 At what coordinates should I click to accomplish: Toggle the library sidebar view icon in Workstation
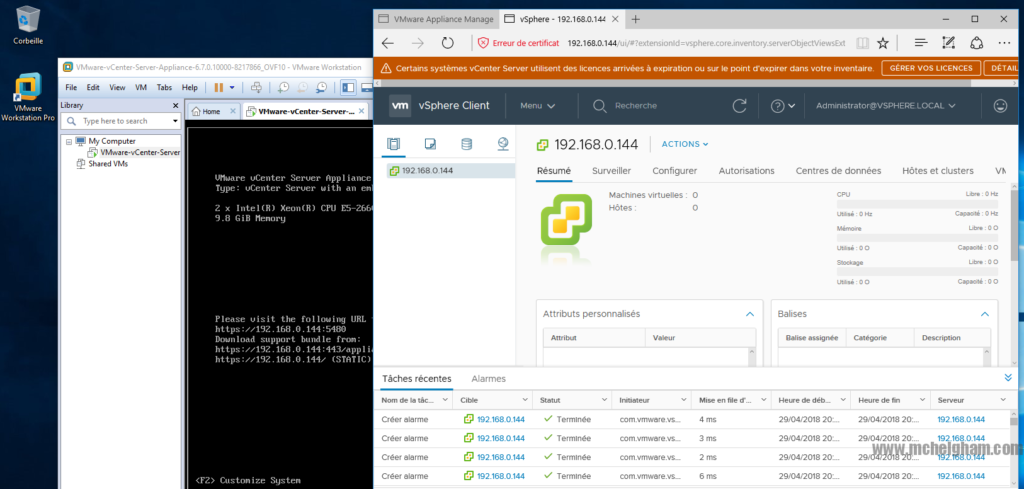point(348,87)
